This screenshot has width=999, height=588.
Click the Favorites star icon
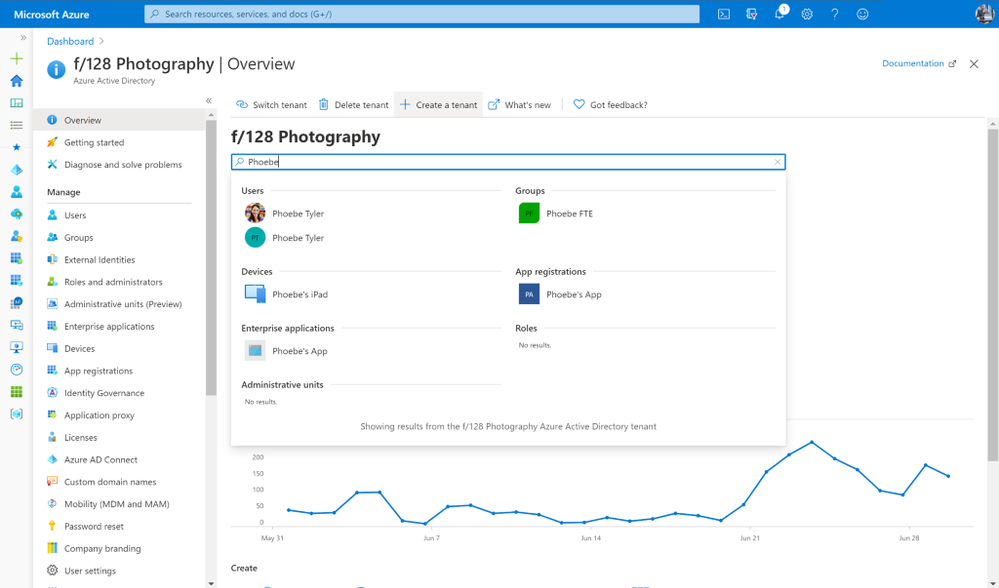point(17,147)
